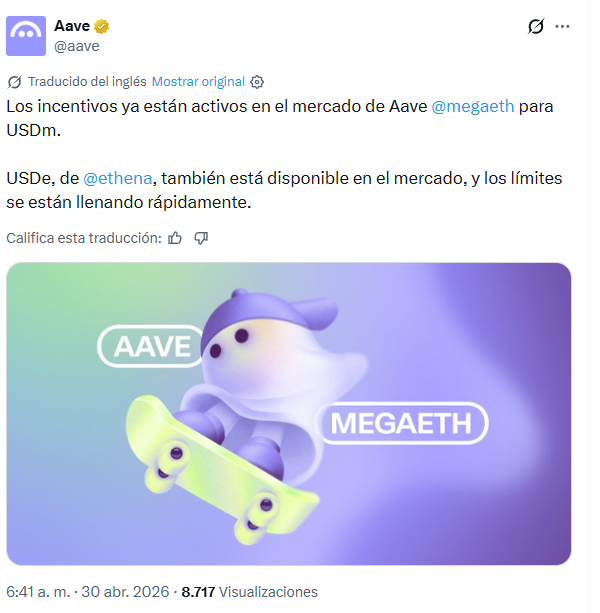Open the @ethena mention
The image size is (600, 613).
coord(118,178)
